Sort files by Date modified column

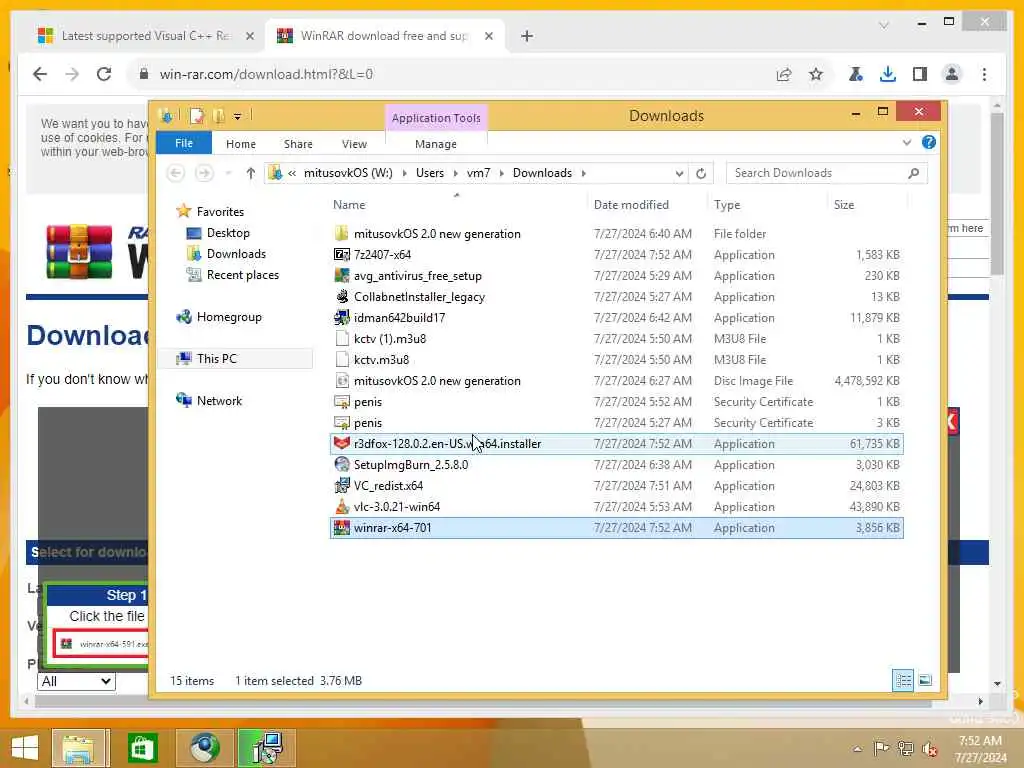point(648,205)
